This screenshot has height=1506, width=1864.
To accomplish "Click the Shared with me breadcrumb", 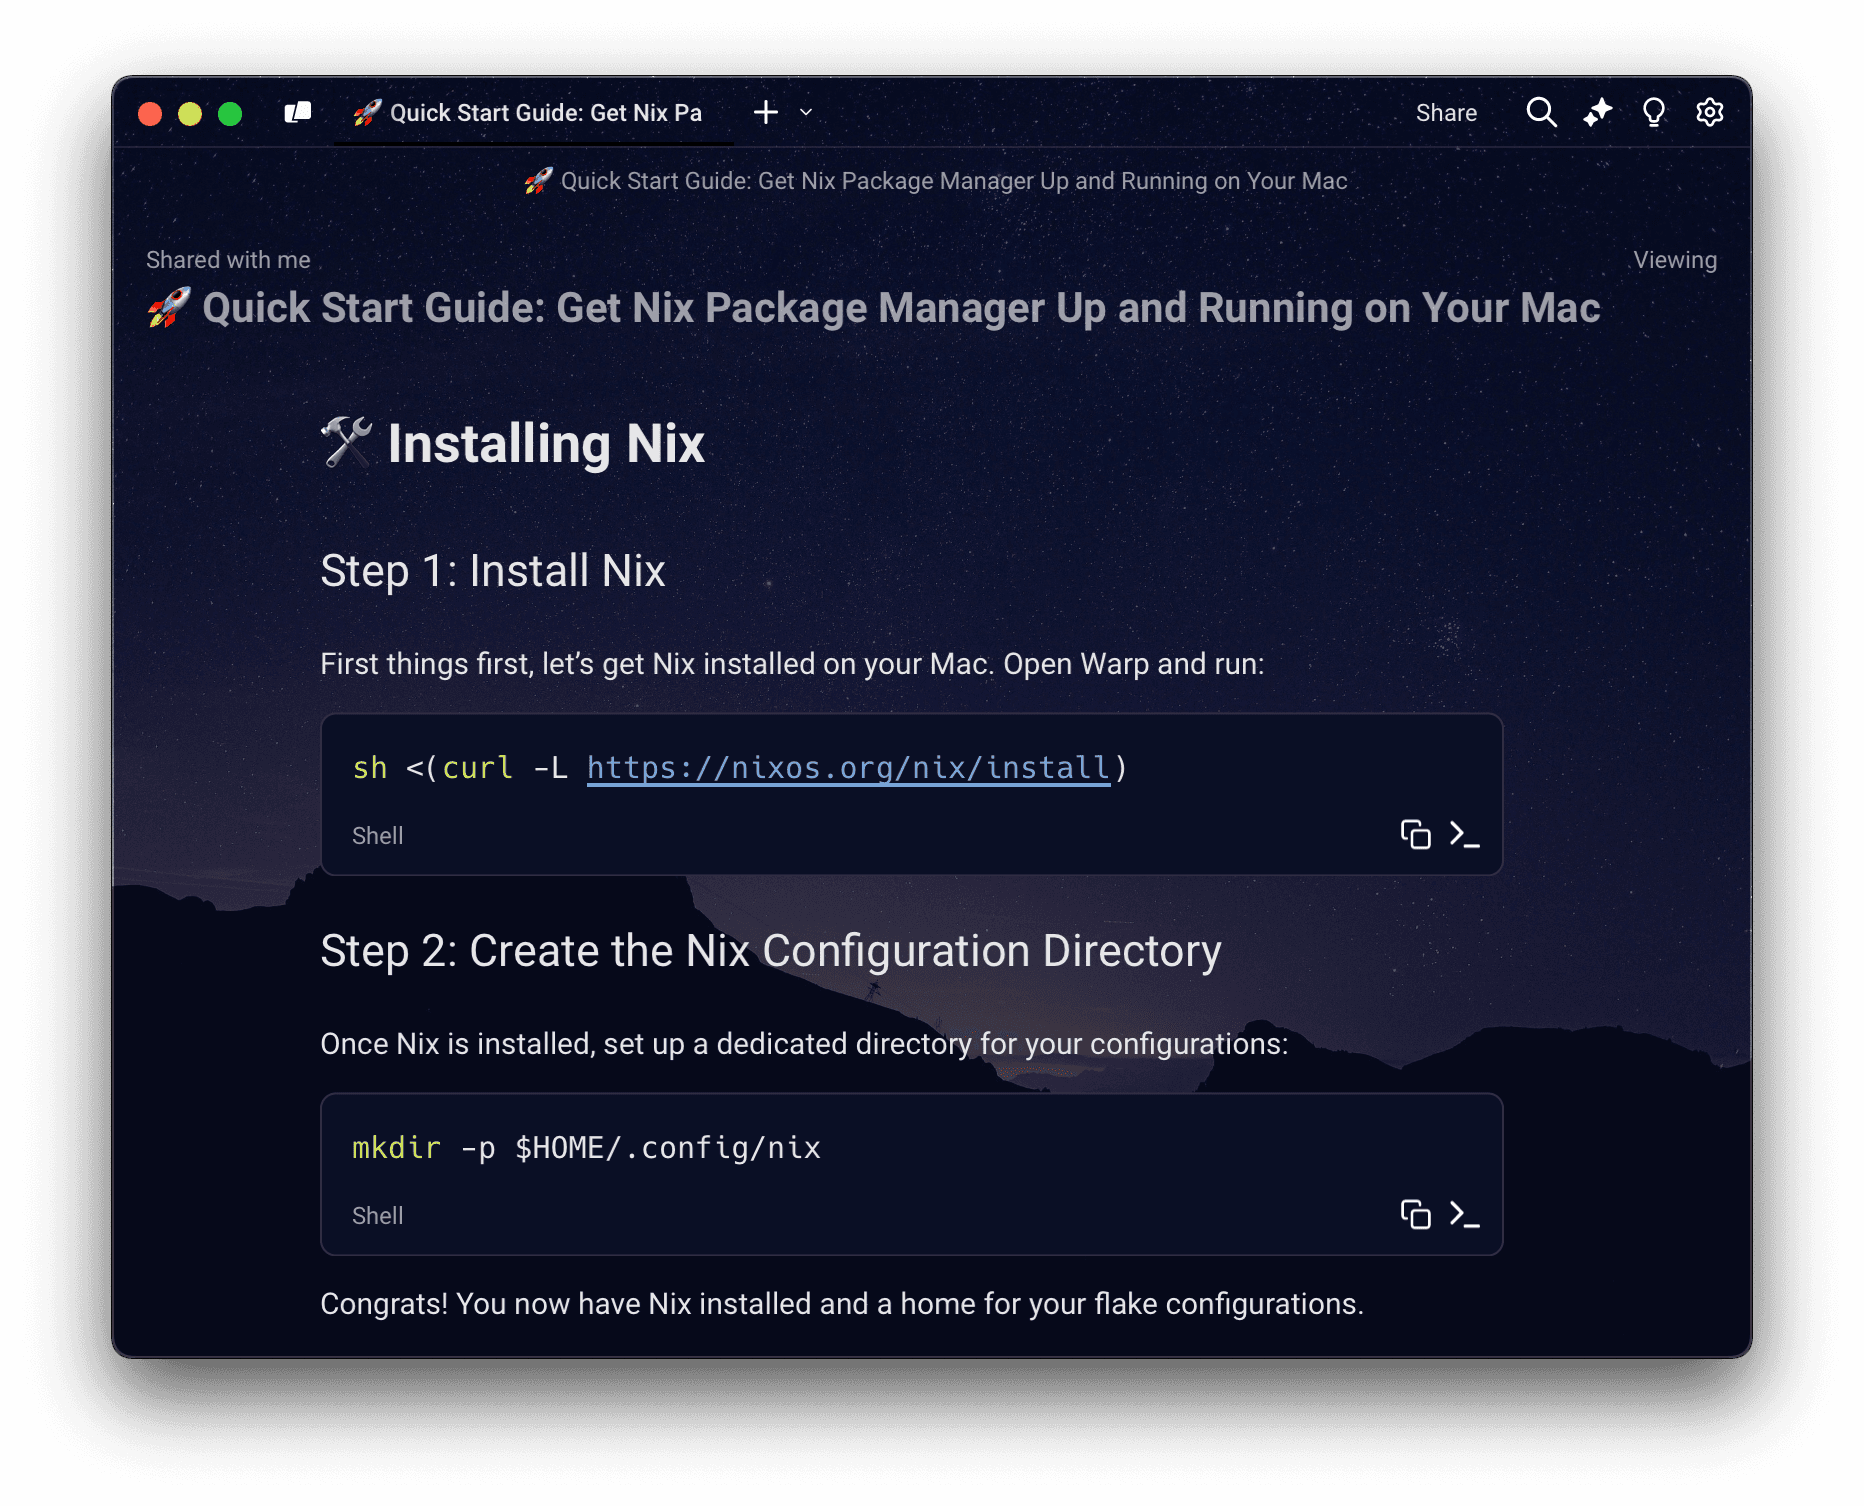I will click(228, 260).
